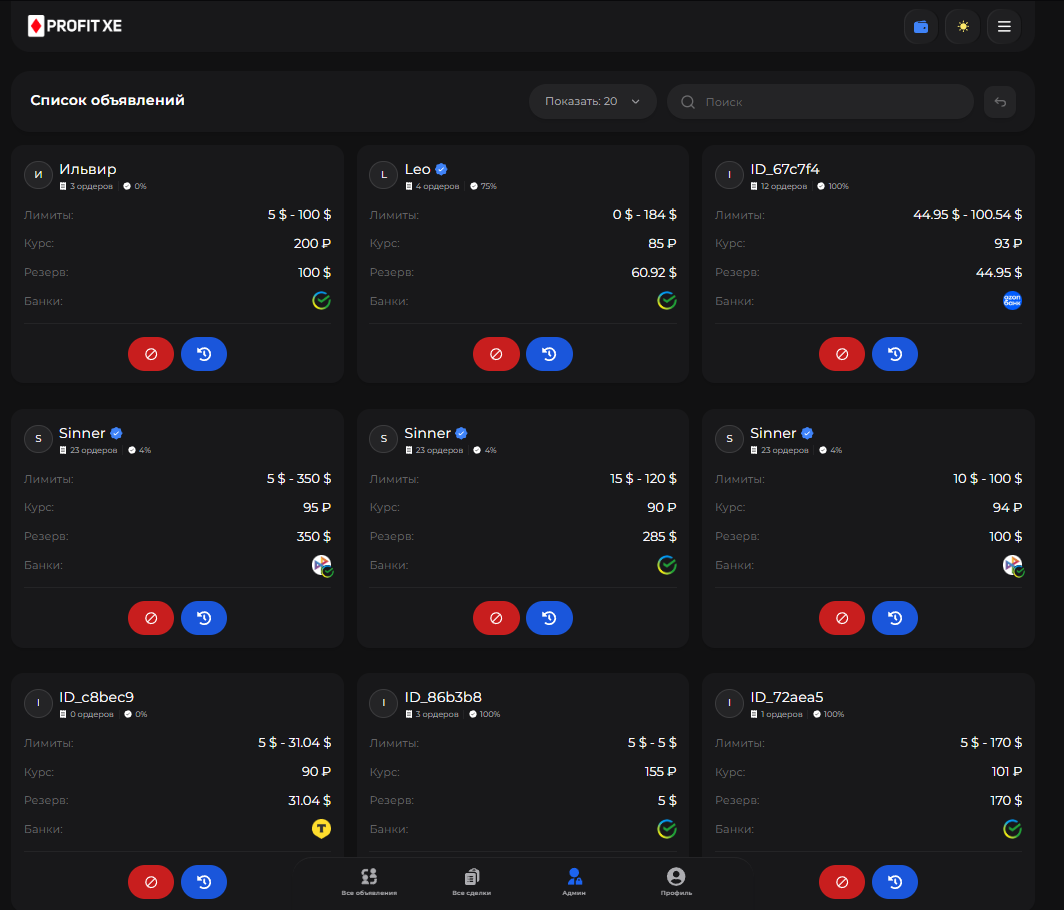Click ID_c8bec9 reserve 31.04 $
Screen dimensions: 1064x910
[x=309, y=800]
